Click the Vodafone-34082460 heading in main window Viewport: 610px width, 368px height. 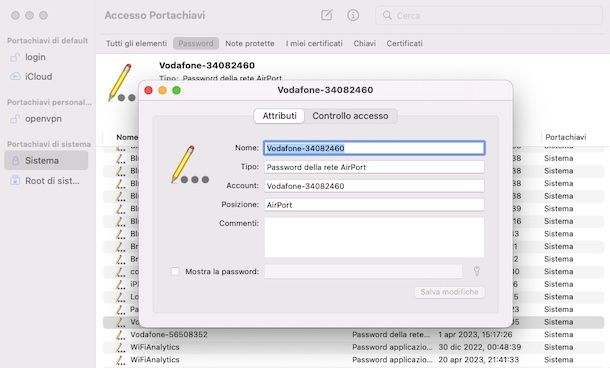pyautogui.click(x=207, y=65)
